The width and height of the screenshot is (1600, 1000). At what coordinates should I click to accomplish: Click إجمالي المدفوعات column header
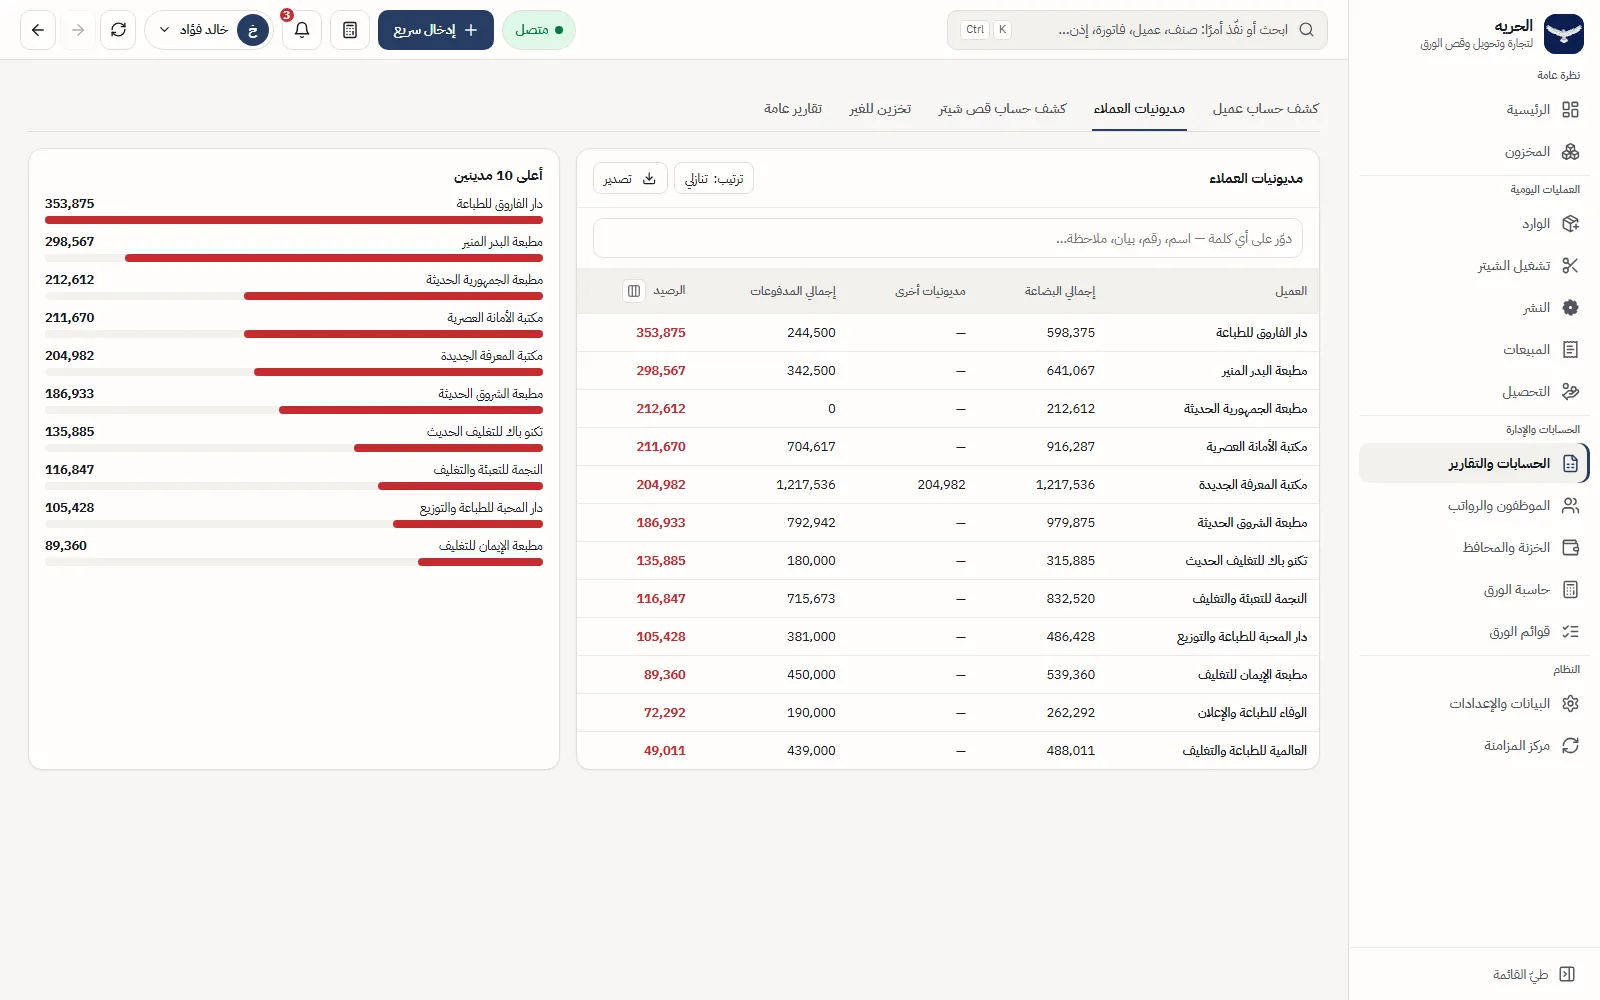pyautogui.click(x=793, y=291)
